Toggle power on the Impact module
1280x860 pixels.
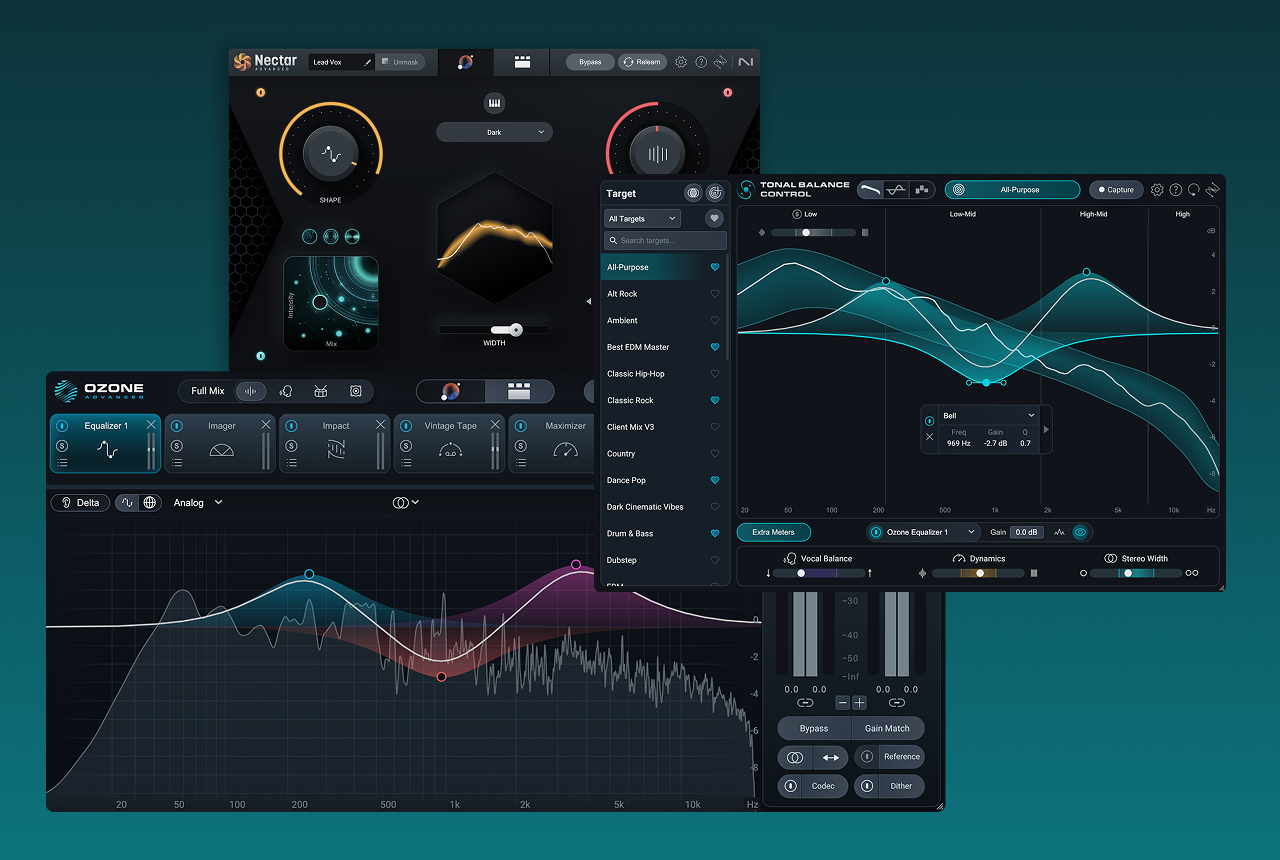(291, 426)
